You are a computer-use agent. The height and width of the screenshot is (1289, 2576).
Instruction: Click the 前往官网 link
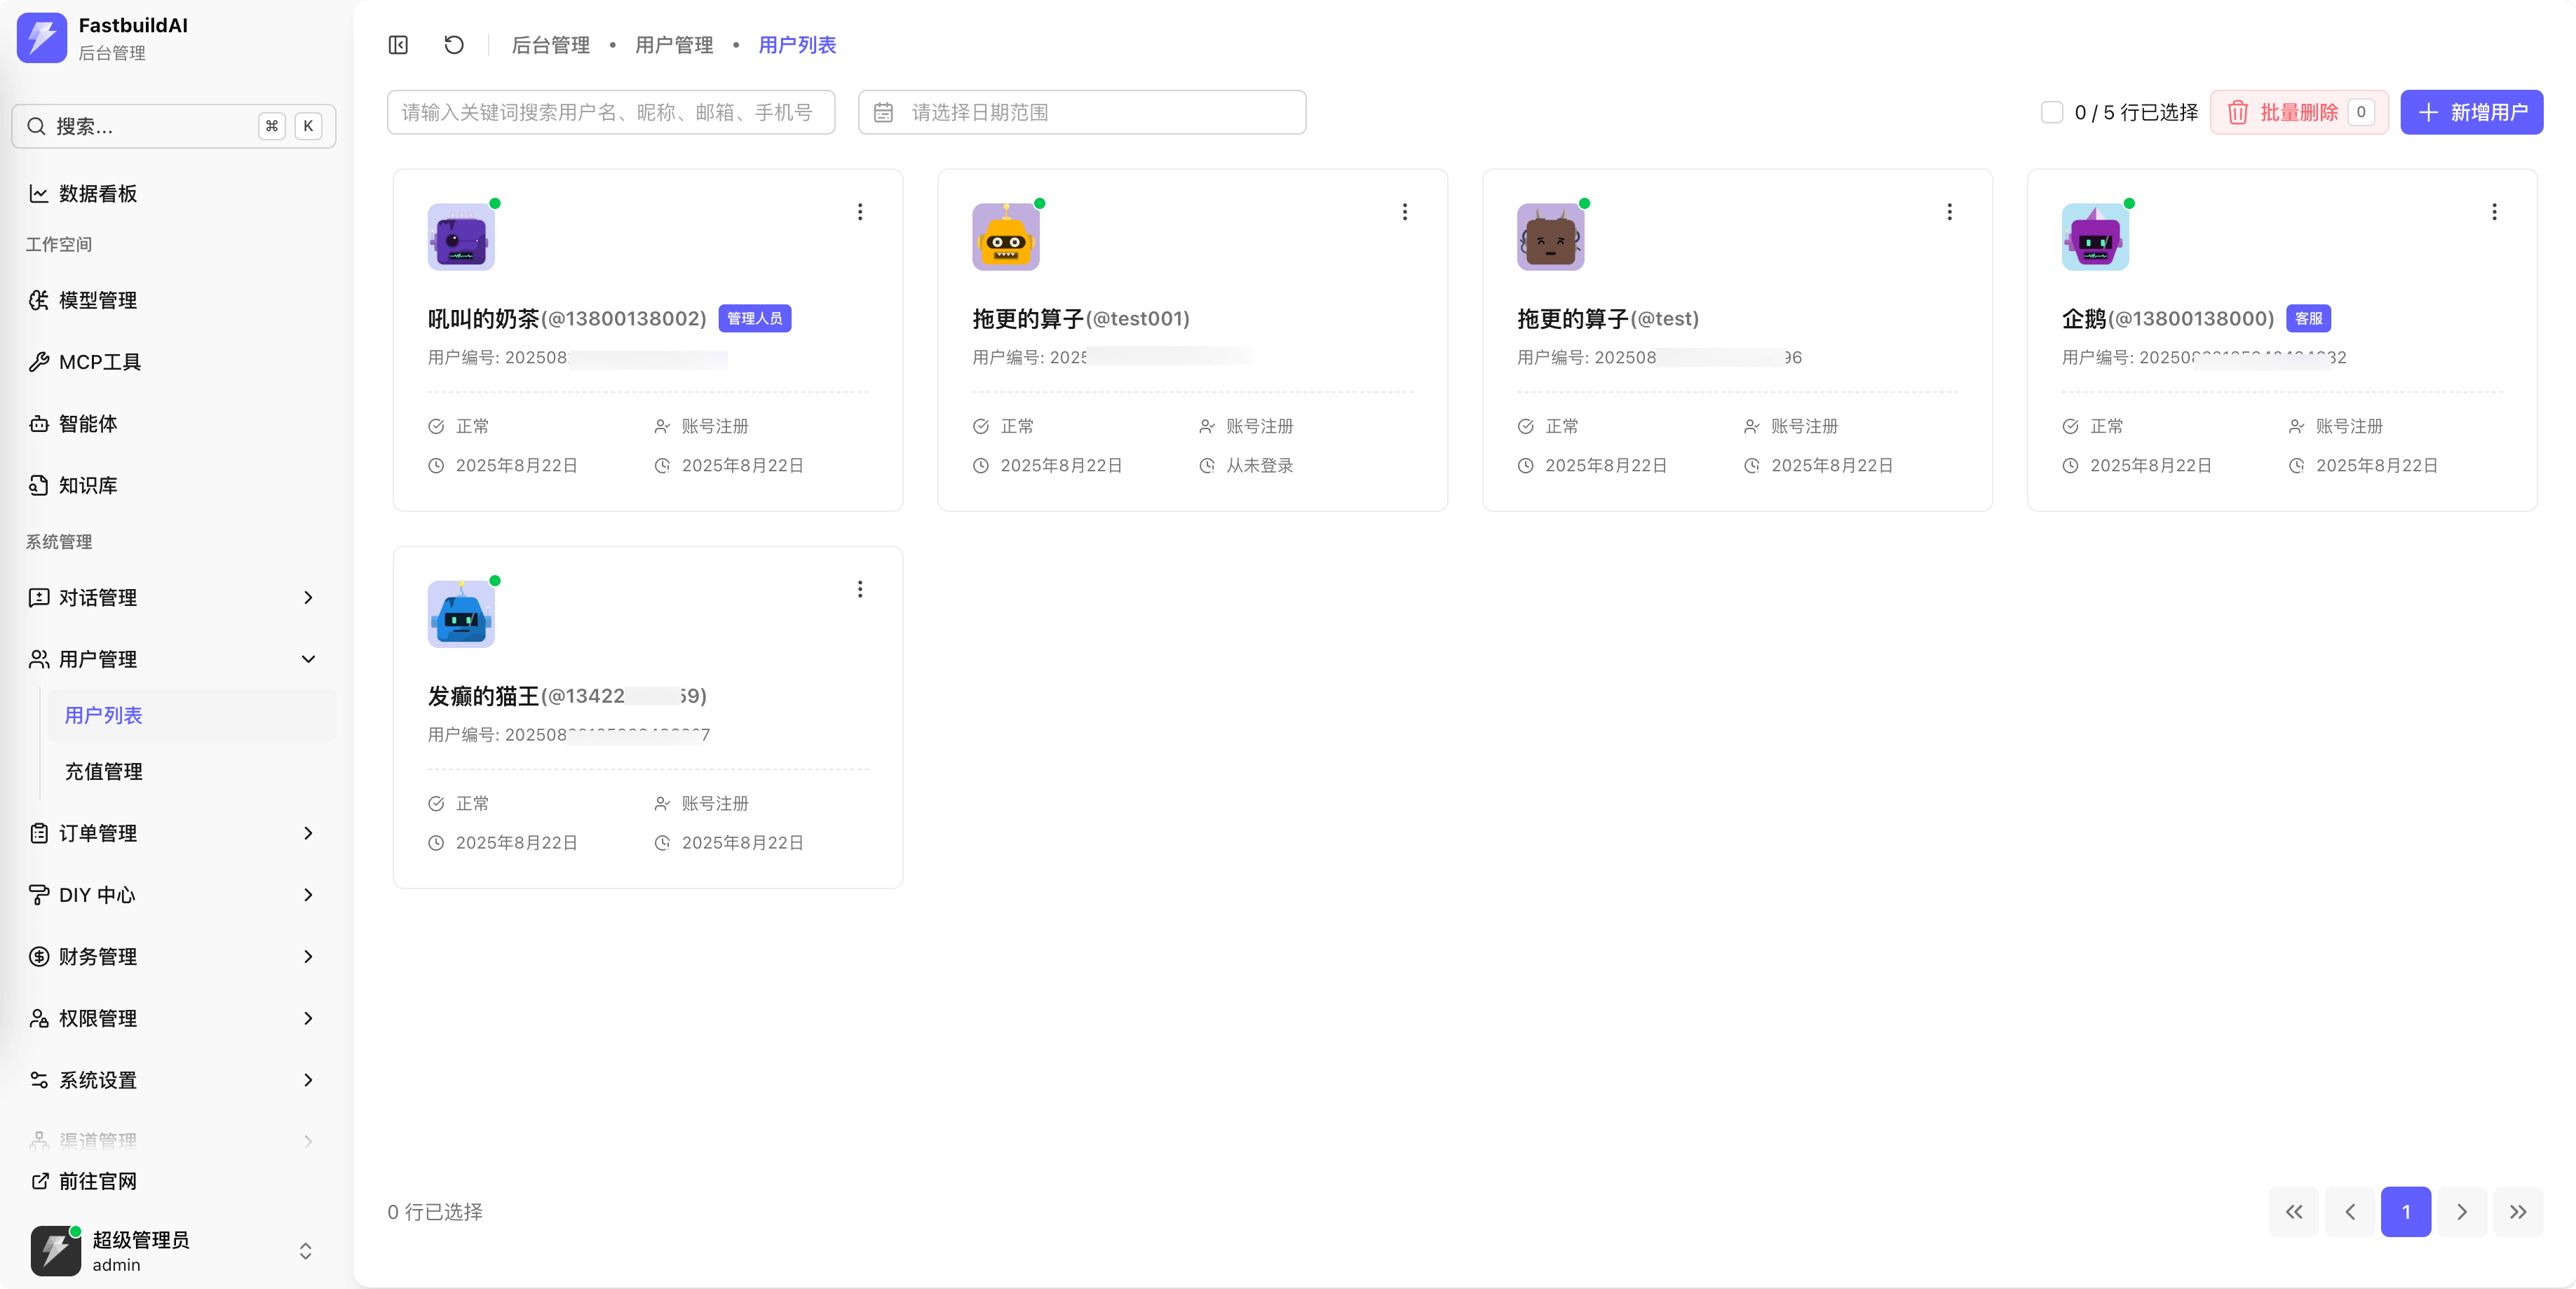97,1181
